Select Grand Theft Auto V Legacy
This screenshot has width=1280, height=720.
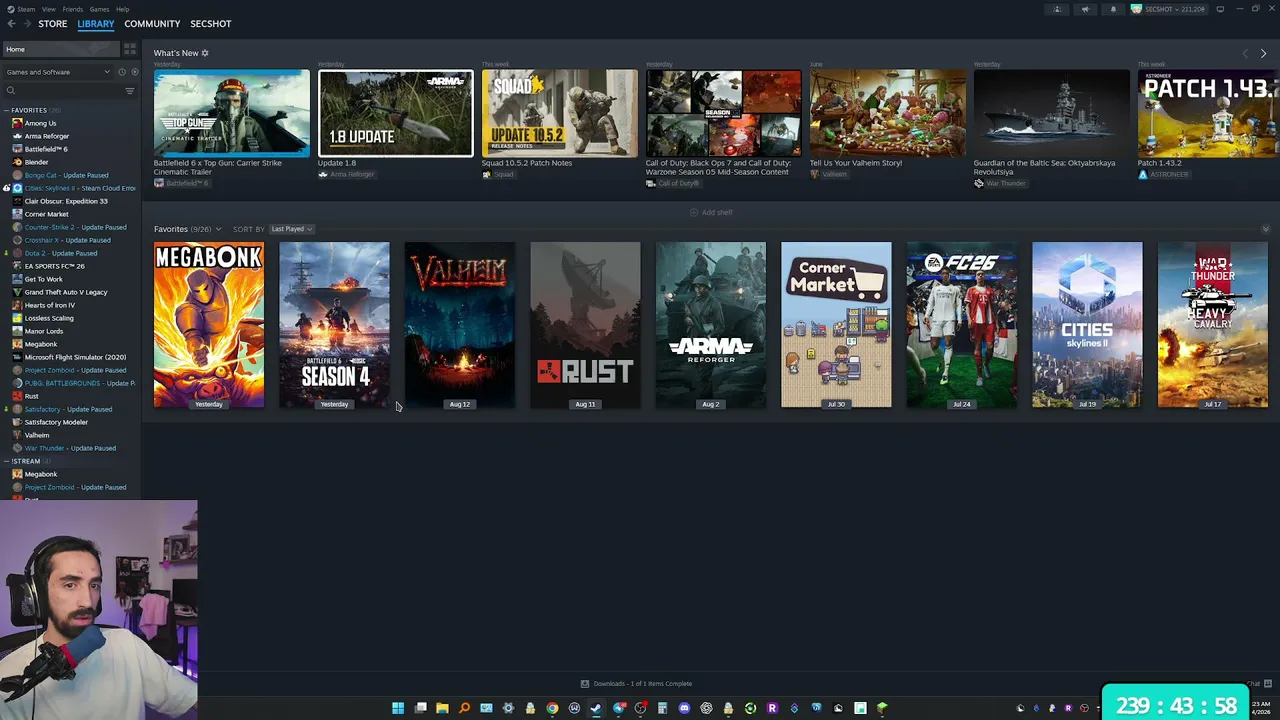[66, 292]
